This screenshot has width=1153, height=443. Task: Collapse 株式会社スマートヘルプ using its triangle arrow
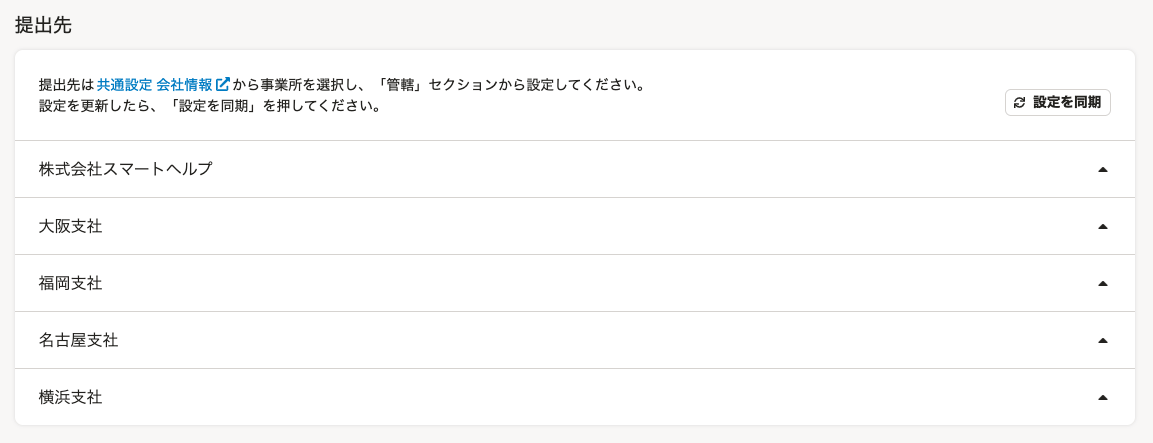coord(1102,169)
